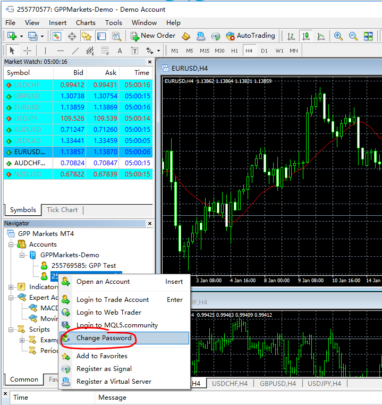Select the equidistant channel tool
The width and height of the screenshot is (382, 405).
[90, 51]
